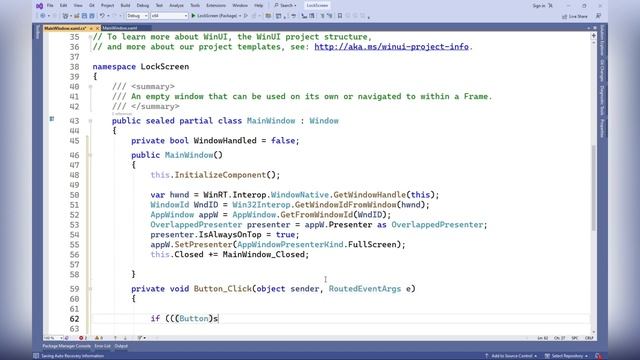Click the Navigate Backward toolbar icon
The height and width of the screenshot is (360, 640).
pos(43,16)
